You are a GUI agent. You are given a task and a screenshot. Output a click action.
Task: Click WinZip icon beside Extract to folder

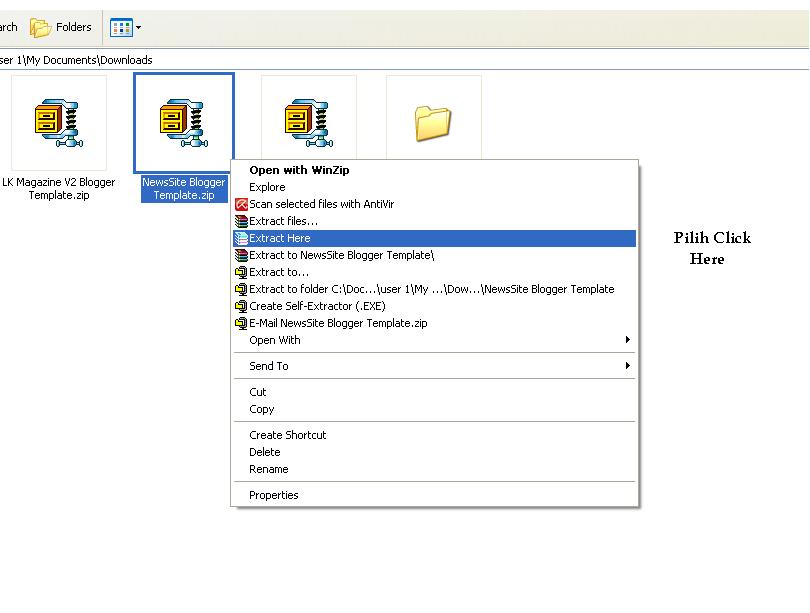[241, 289]
